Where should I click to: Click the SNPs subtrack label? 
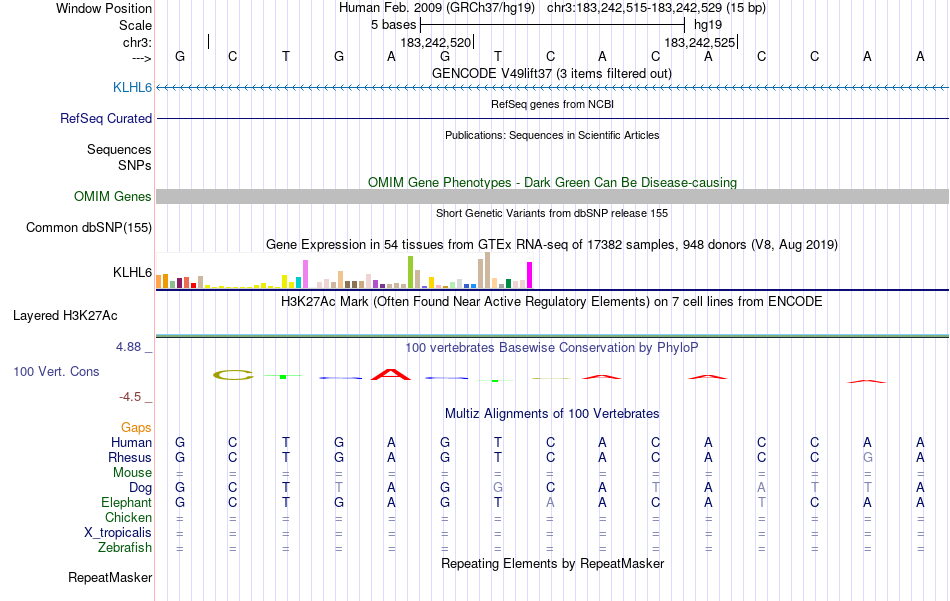(x=135, y=165)
